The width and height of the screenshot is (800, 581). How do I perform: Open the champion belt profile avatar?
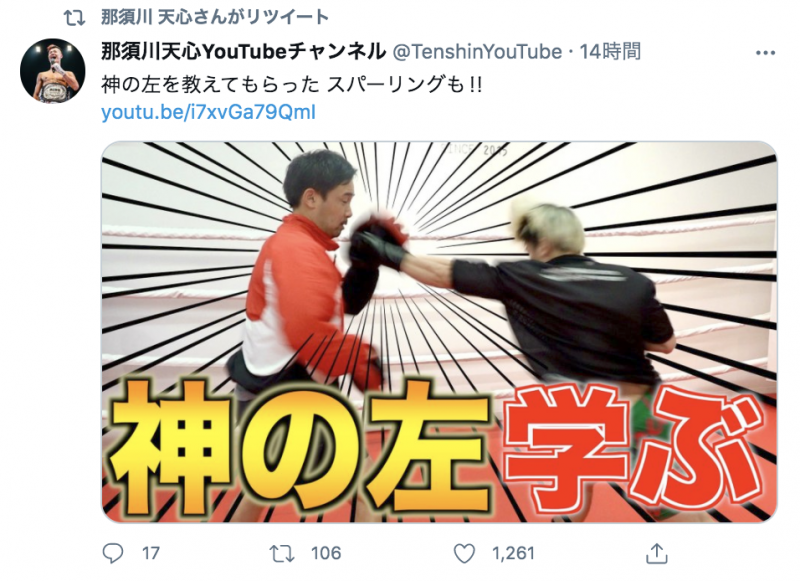pyautogui.click(x=53, y=70)
